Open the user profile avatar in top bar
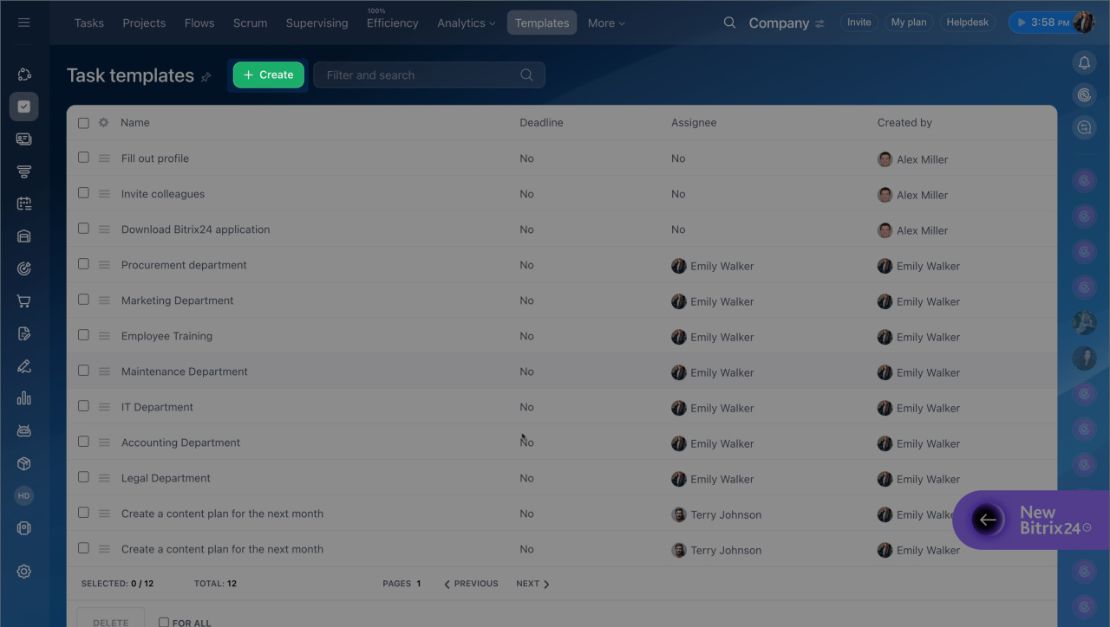1110x627 pixels. point(1083,23)
